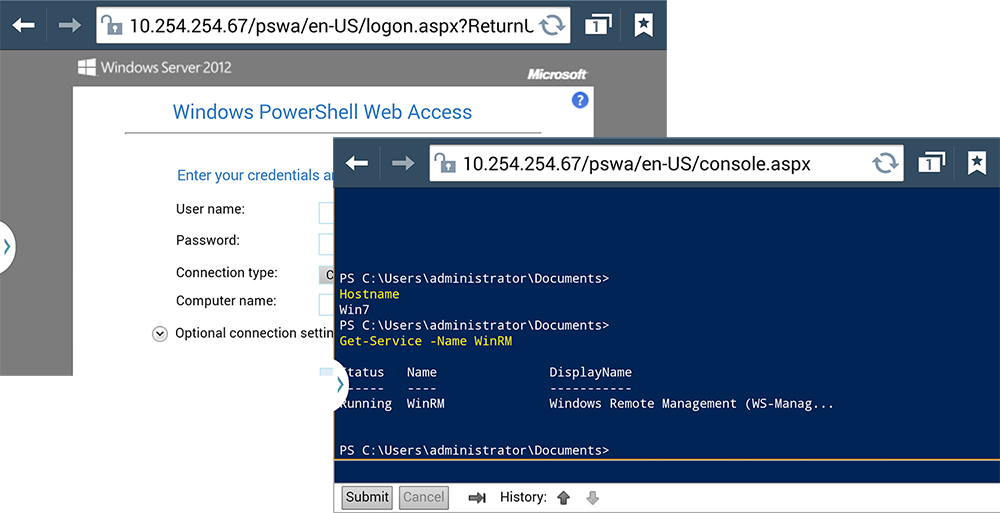Show next command with History down arrow
The width and height of the screenshot is (1000, 513).
(592, 498)
